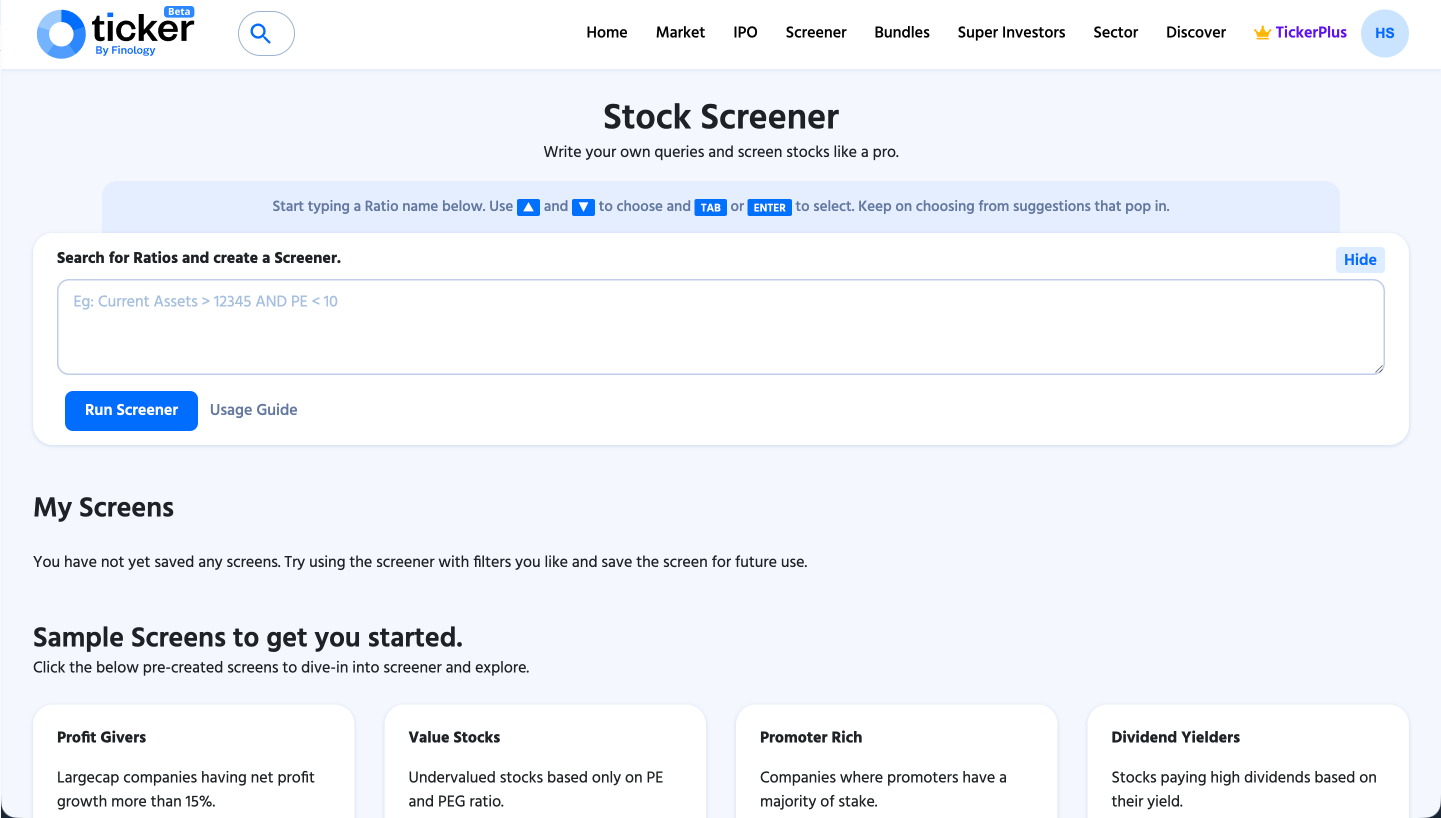This screenshot has height=818, width=1441.
Task: Open the Bundles section
Action: tap(902, 32)
